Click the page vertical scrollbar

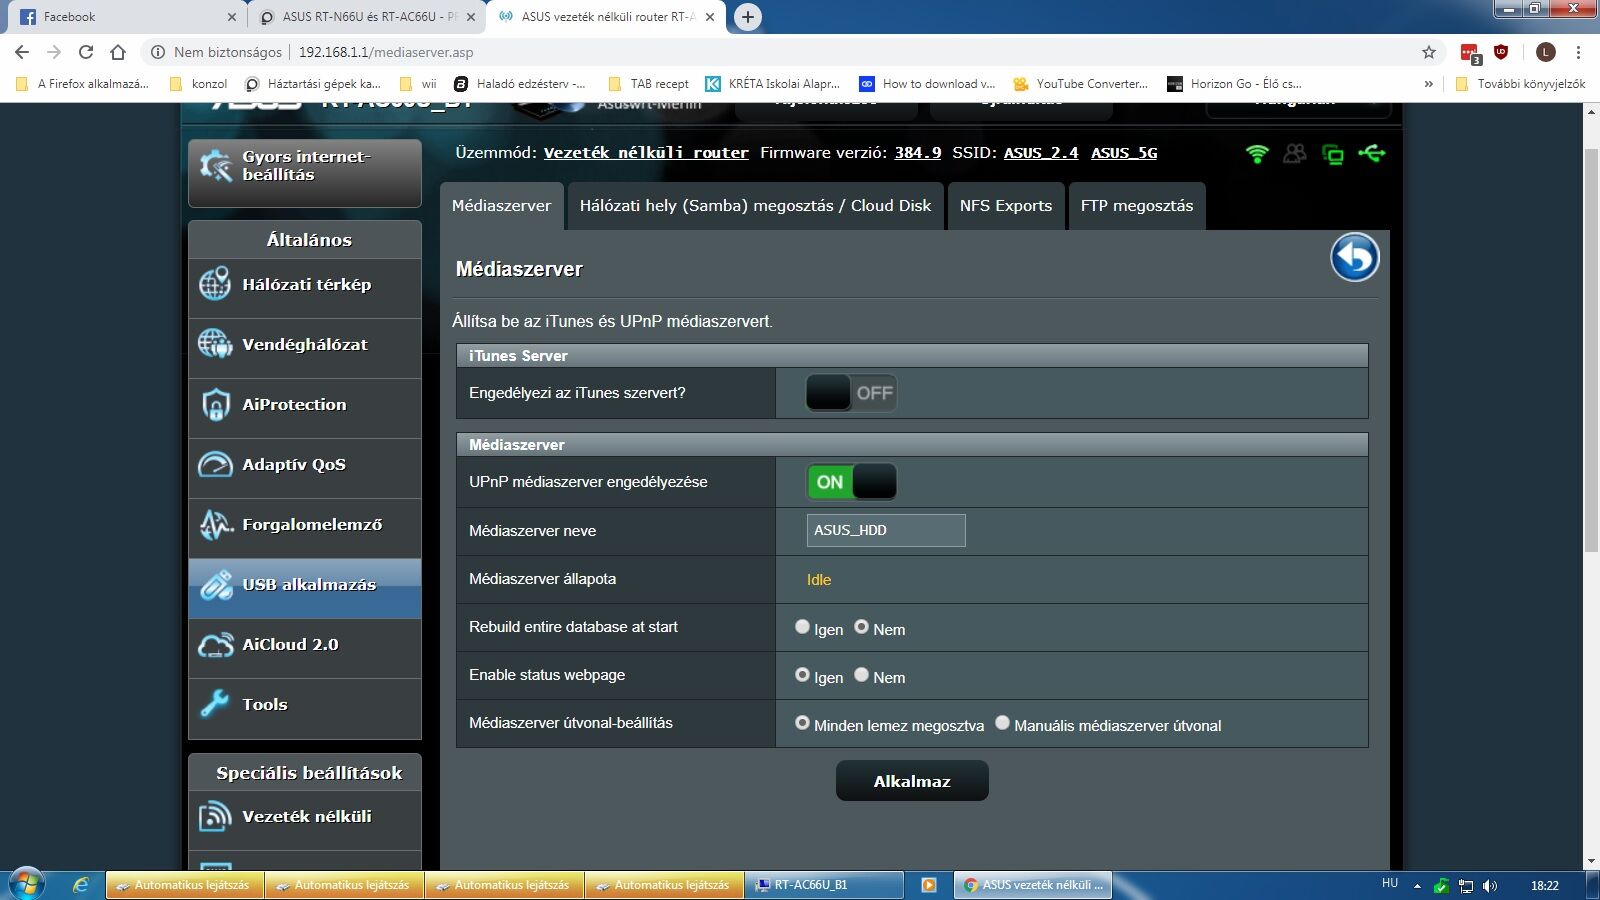coord(1591,350)
